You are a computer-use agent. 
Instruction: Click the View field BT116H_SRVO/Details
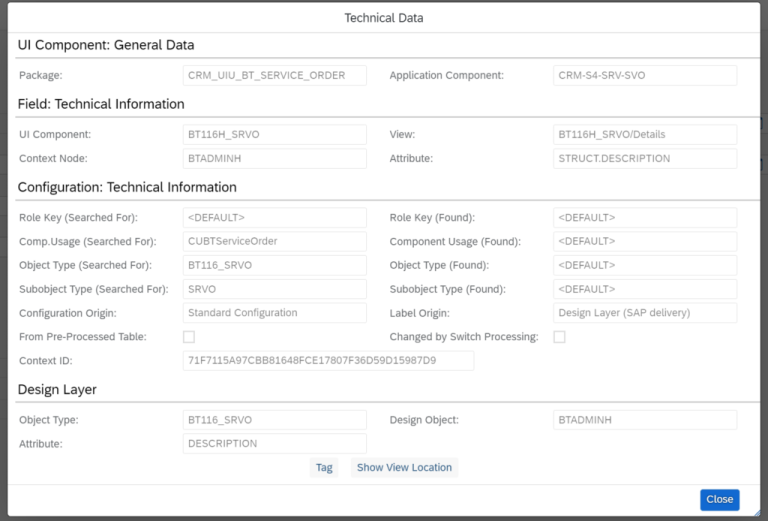(644, 135)
